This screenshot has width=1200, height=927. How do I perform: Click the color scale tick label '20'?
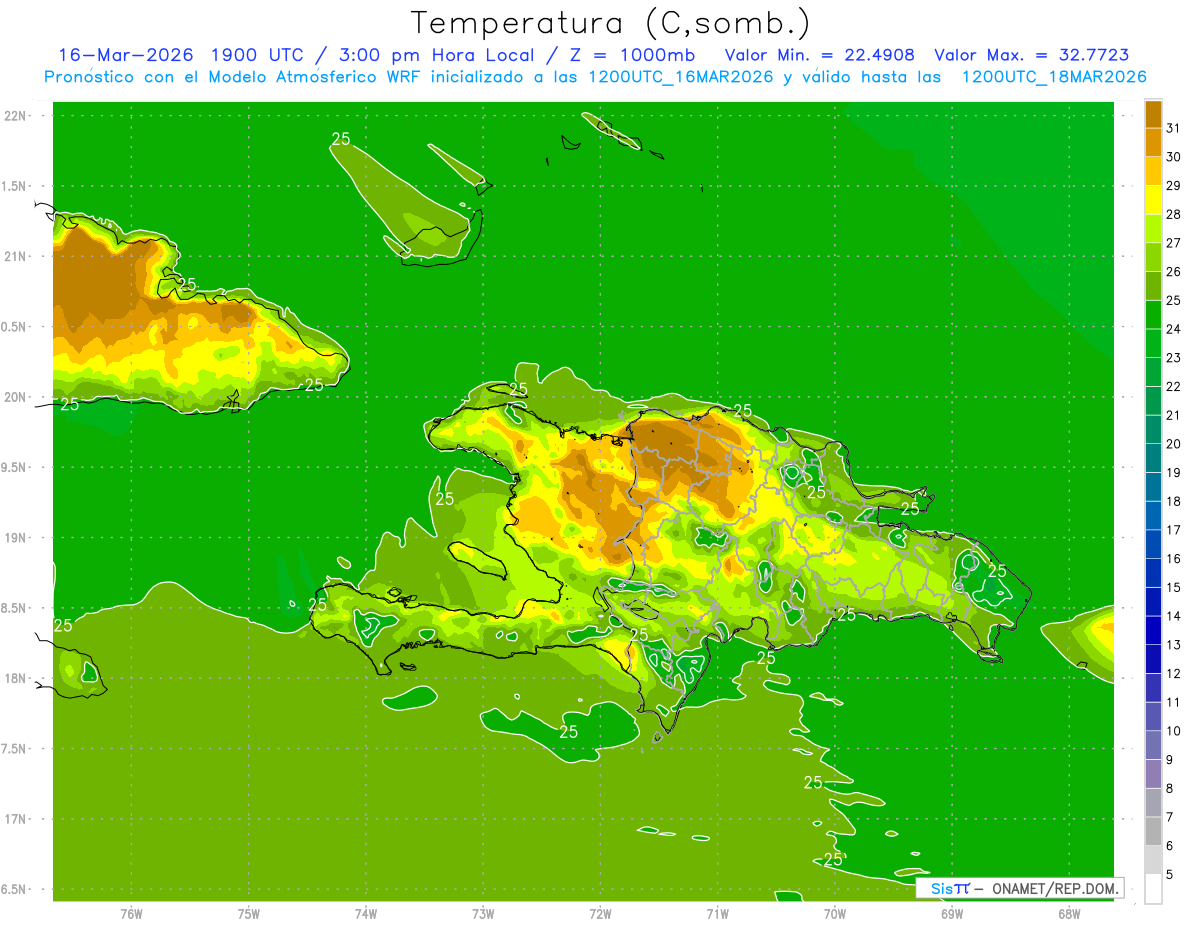pyautogui.click(x=1173, y=444)
